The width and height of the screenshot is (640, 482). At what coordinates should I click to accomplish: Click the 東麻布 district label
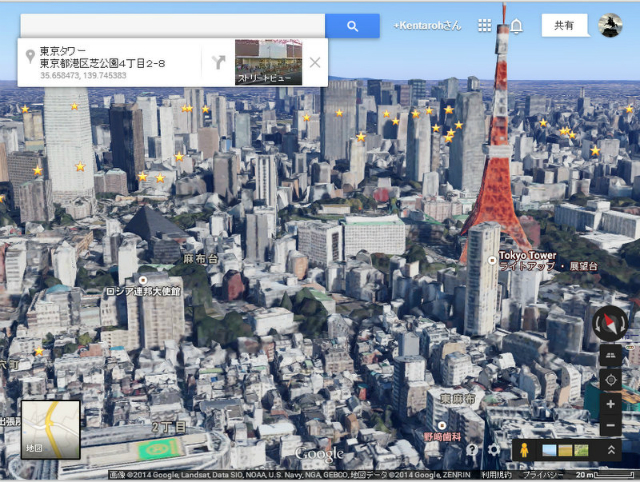coord(458,398)
